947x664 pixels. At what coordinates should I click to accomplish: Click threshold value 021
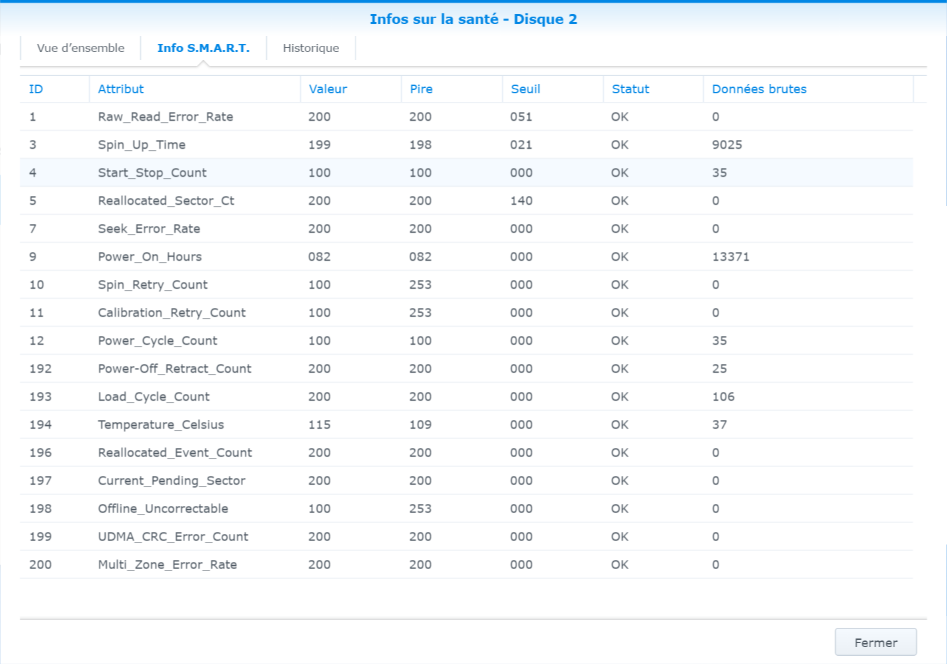click(521, 145)
